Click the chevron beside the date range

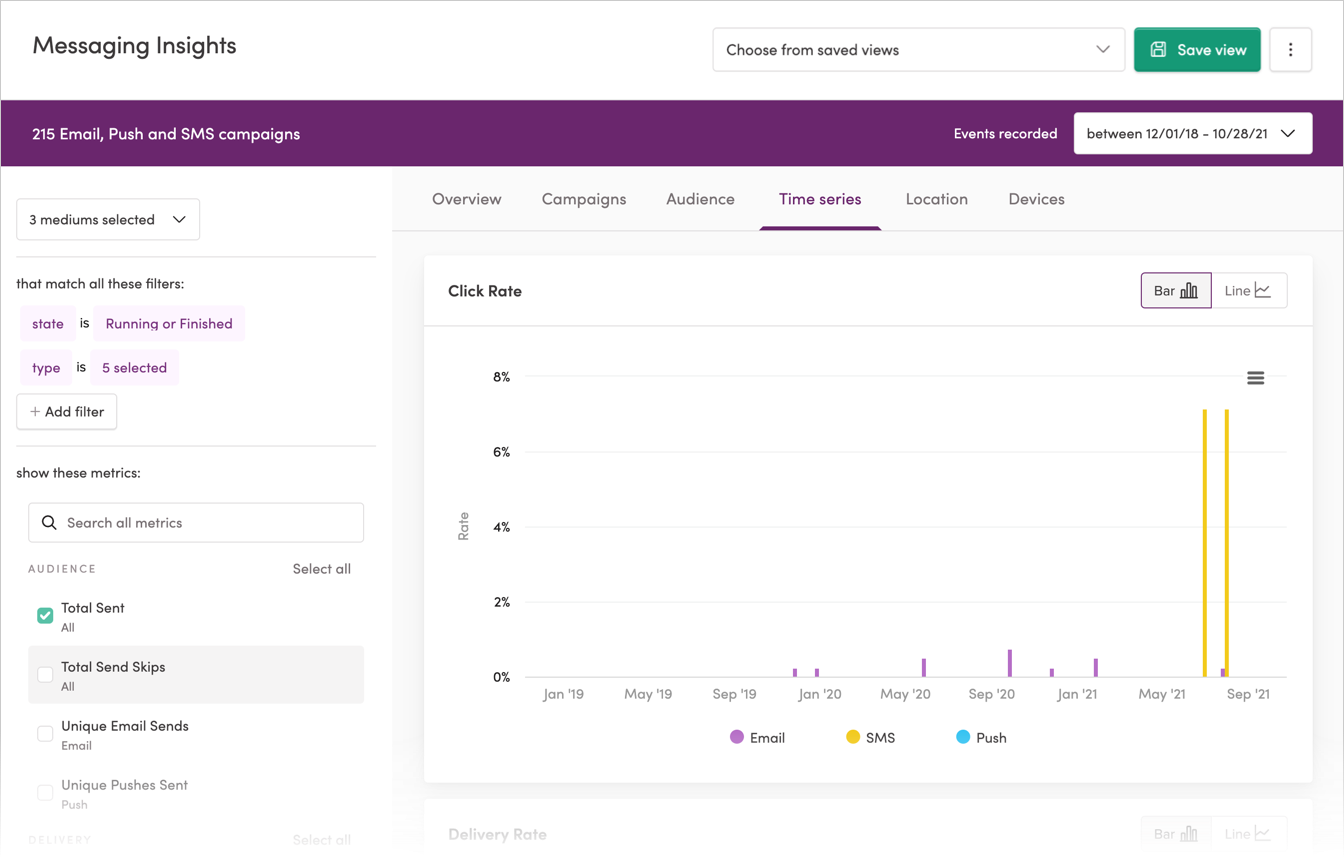pyautogui.click(x=1288, y=133)
